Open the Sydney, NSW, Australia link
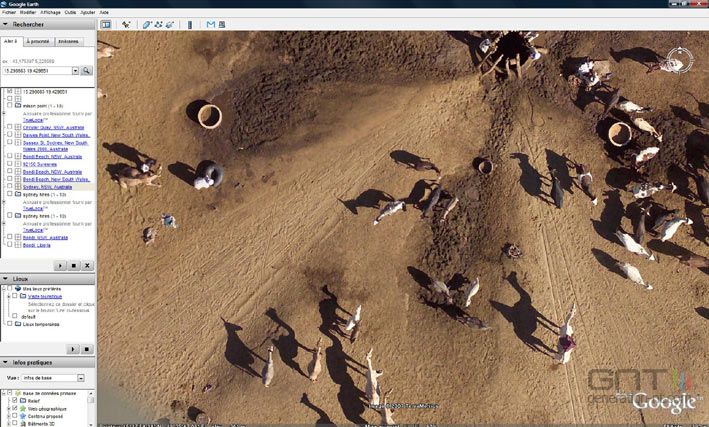This screenshot has width=709, height=427. (47, 187)
